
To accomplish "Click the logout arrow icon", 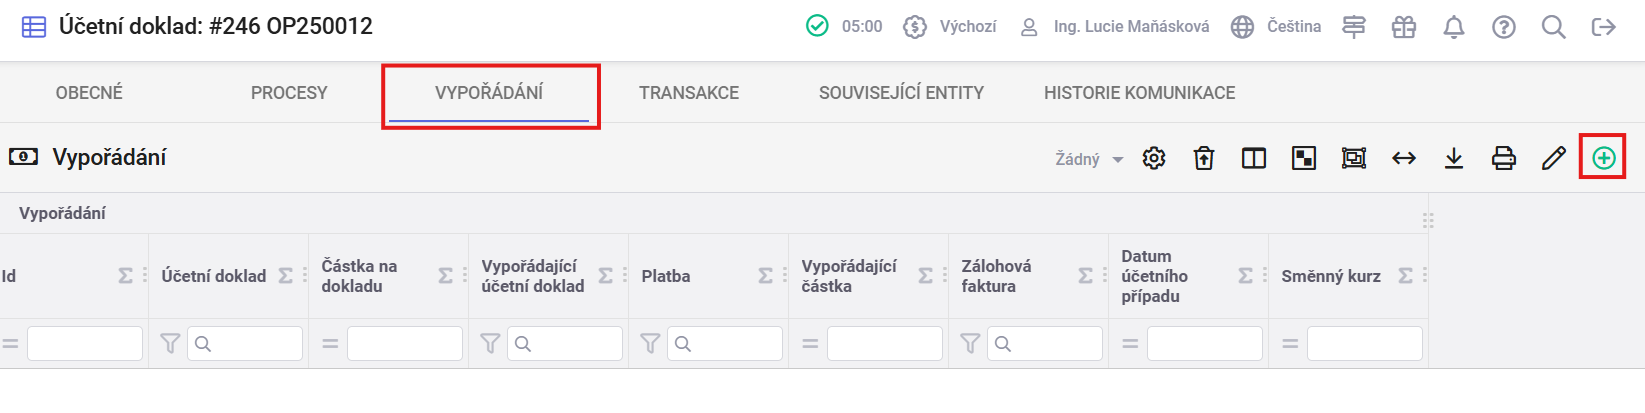I will click(x=1603, y=27).
